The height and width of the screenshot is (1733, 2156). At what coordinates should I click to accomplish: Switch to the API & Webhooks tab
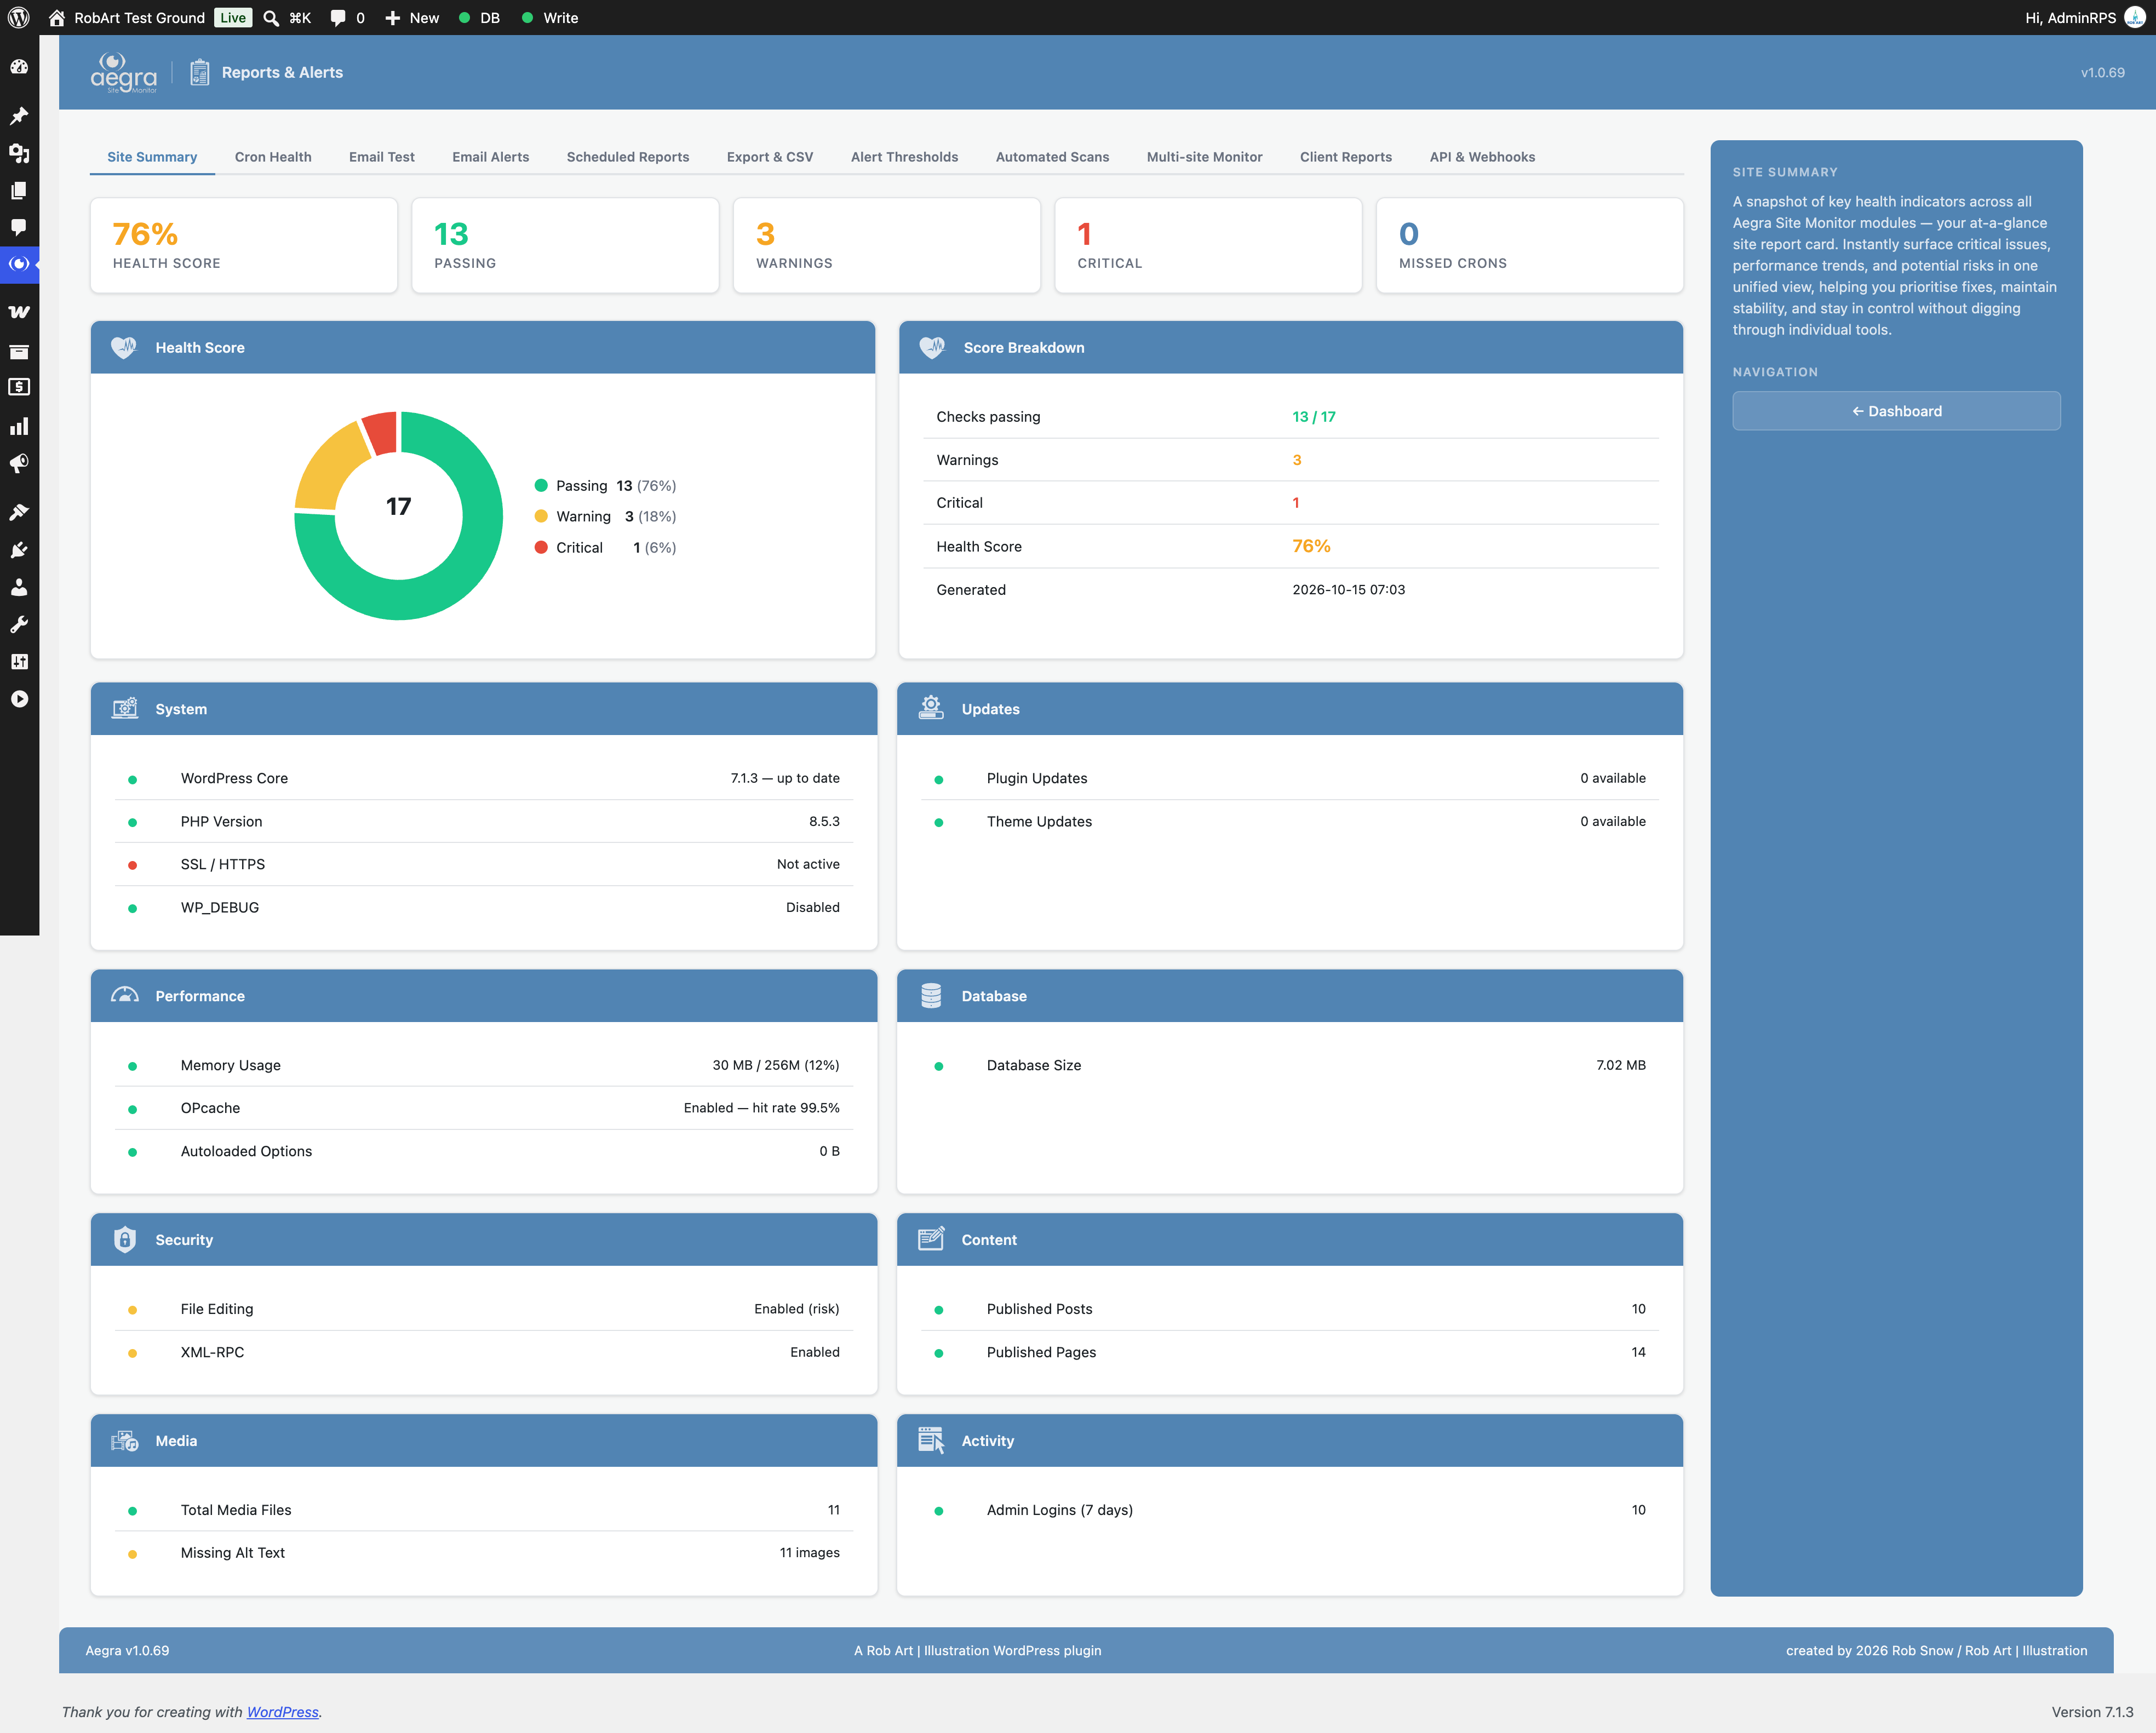(1482, 157)
